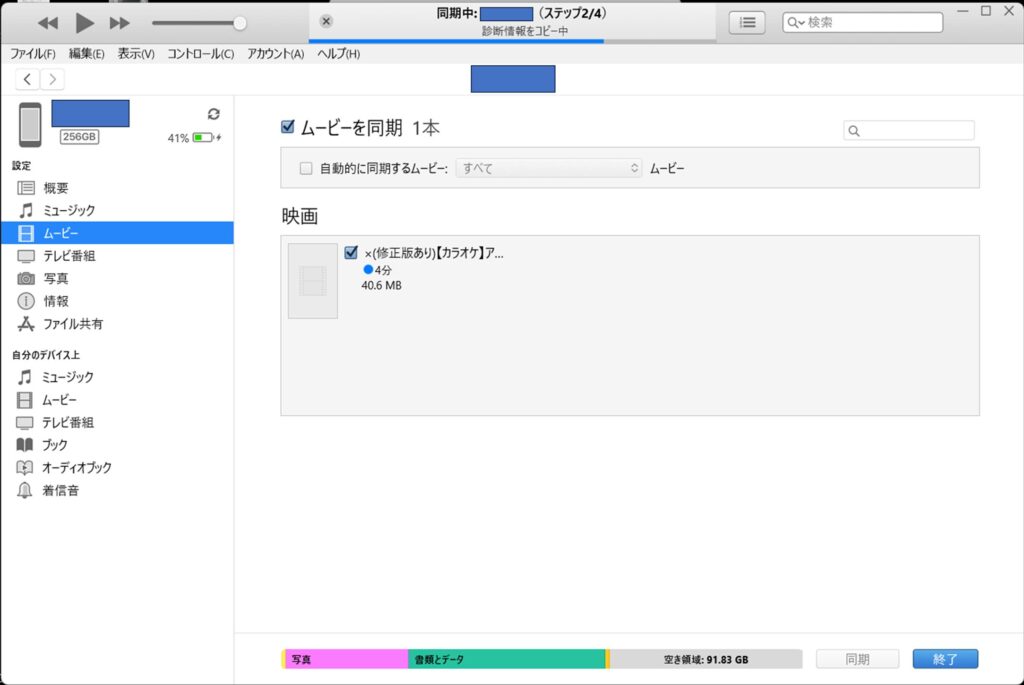Select 着信音 (Ringtones) under device
The width and height of the screenshot is (1024, 685).
(60, 490)
